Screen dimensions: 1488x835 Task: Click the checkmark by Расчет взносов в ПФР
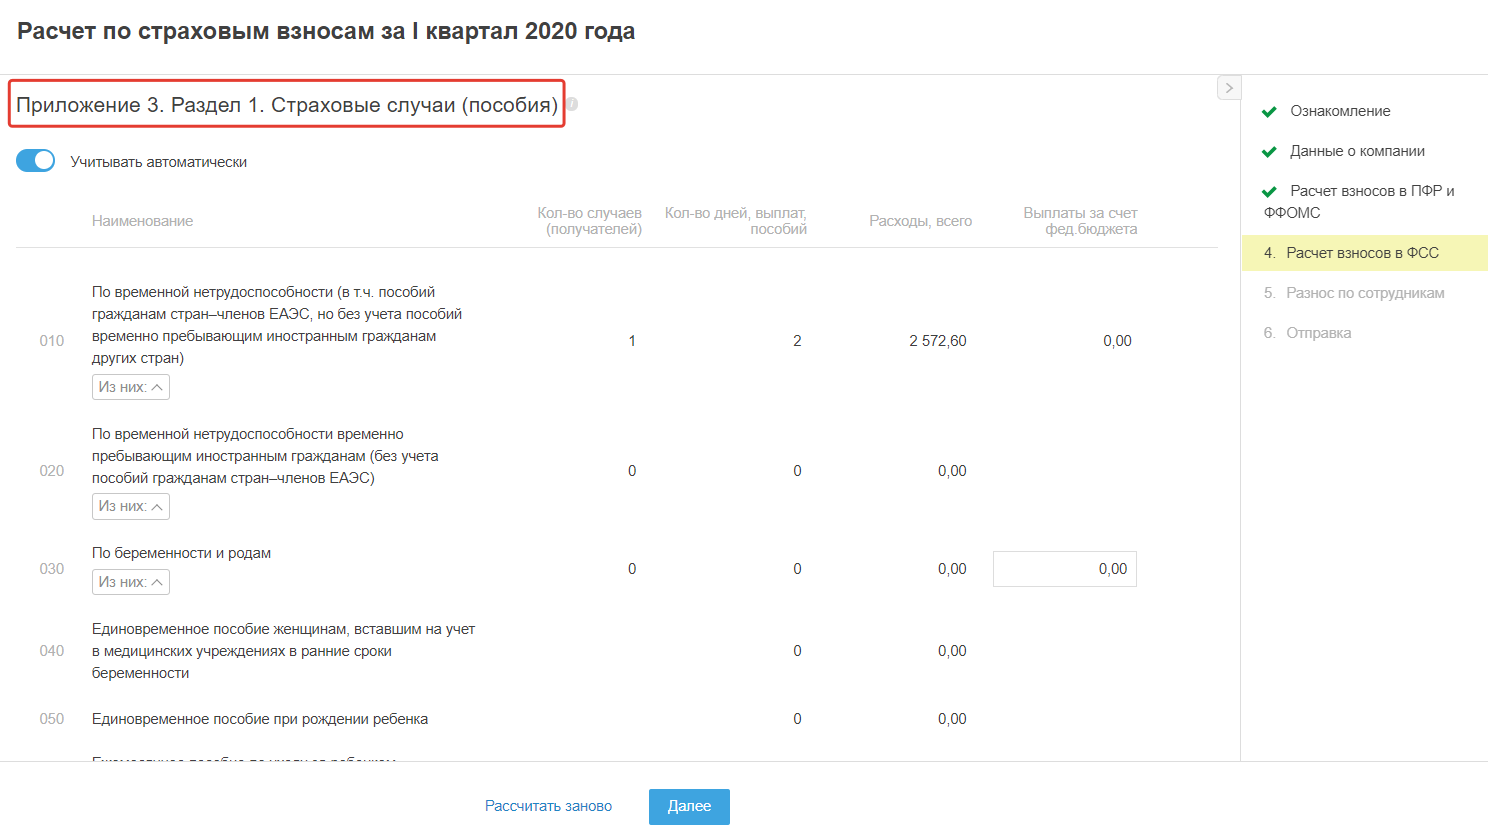pos(1269,192)
